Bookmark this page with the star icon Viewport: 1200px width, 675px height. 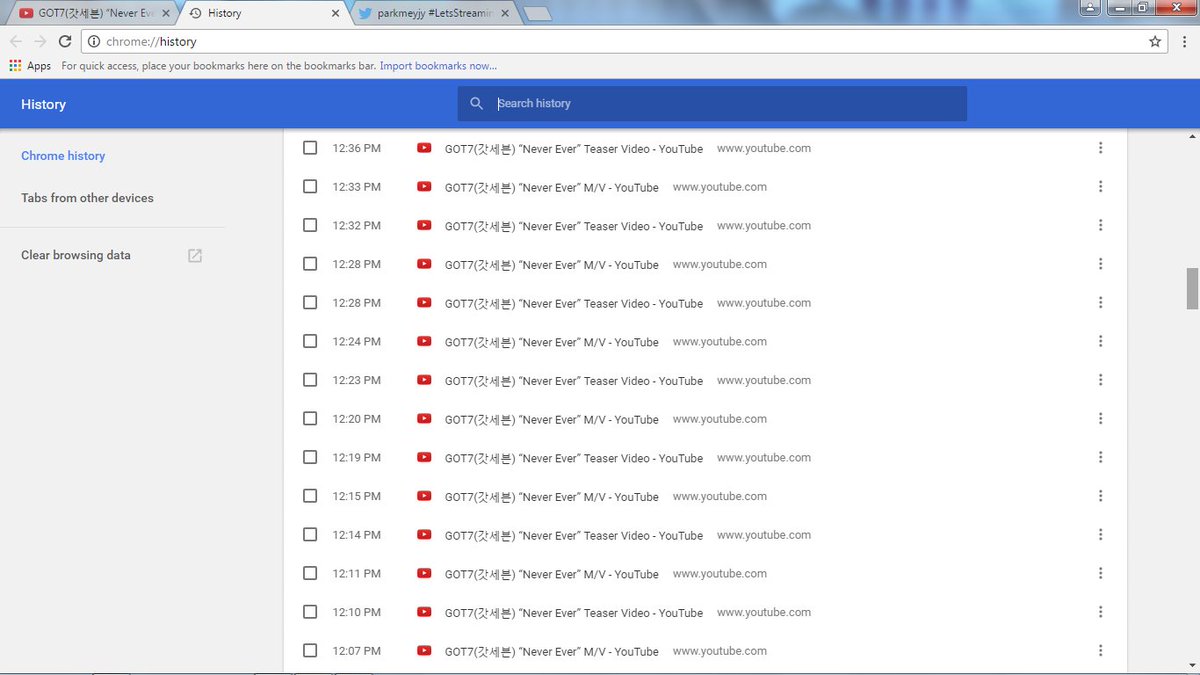(x=1155, y=41)
